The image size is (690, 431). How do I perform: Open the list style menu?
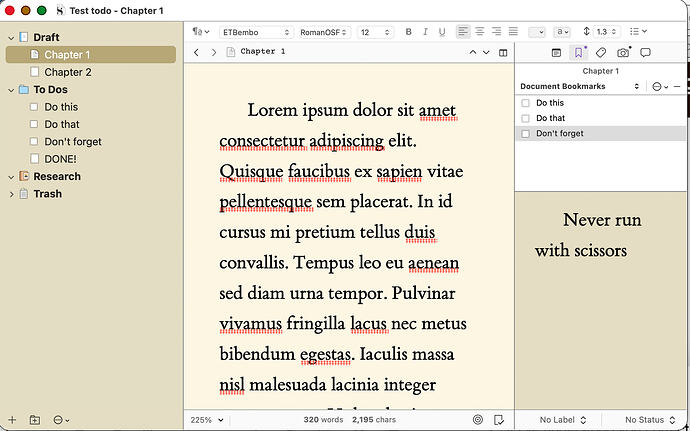pyautogui.click(x=638, y=32)
